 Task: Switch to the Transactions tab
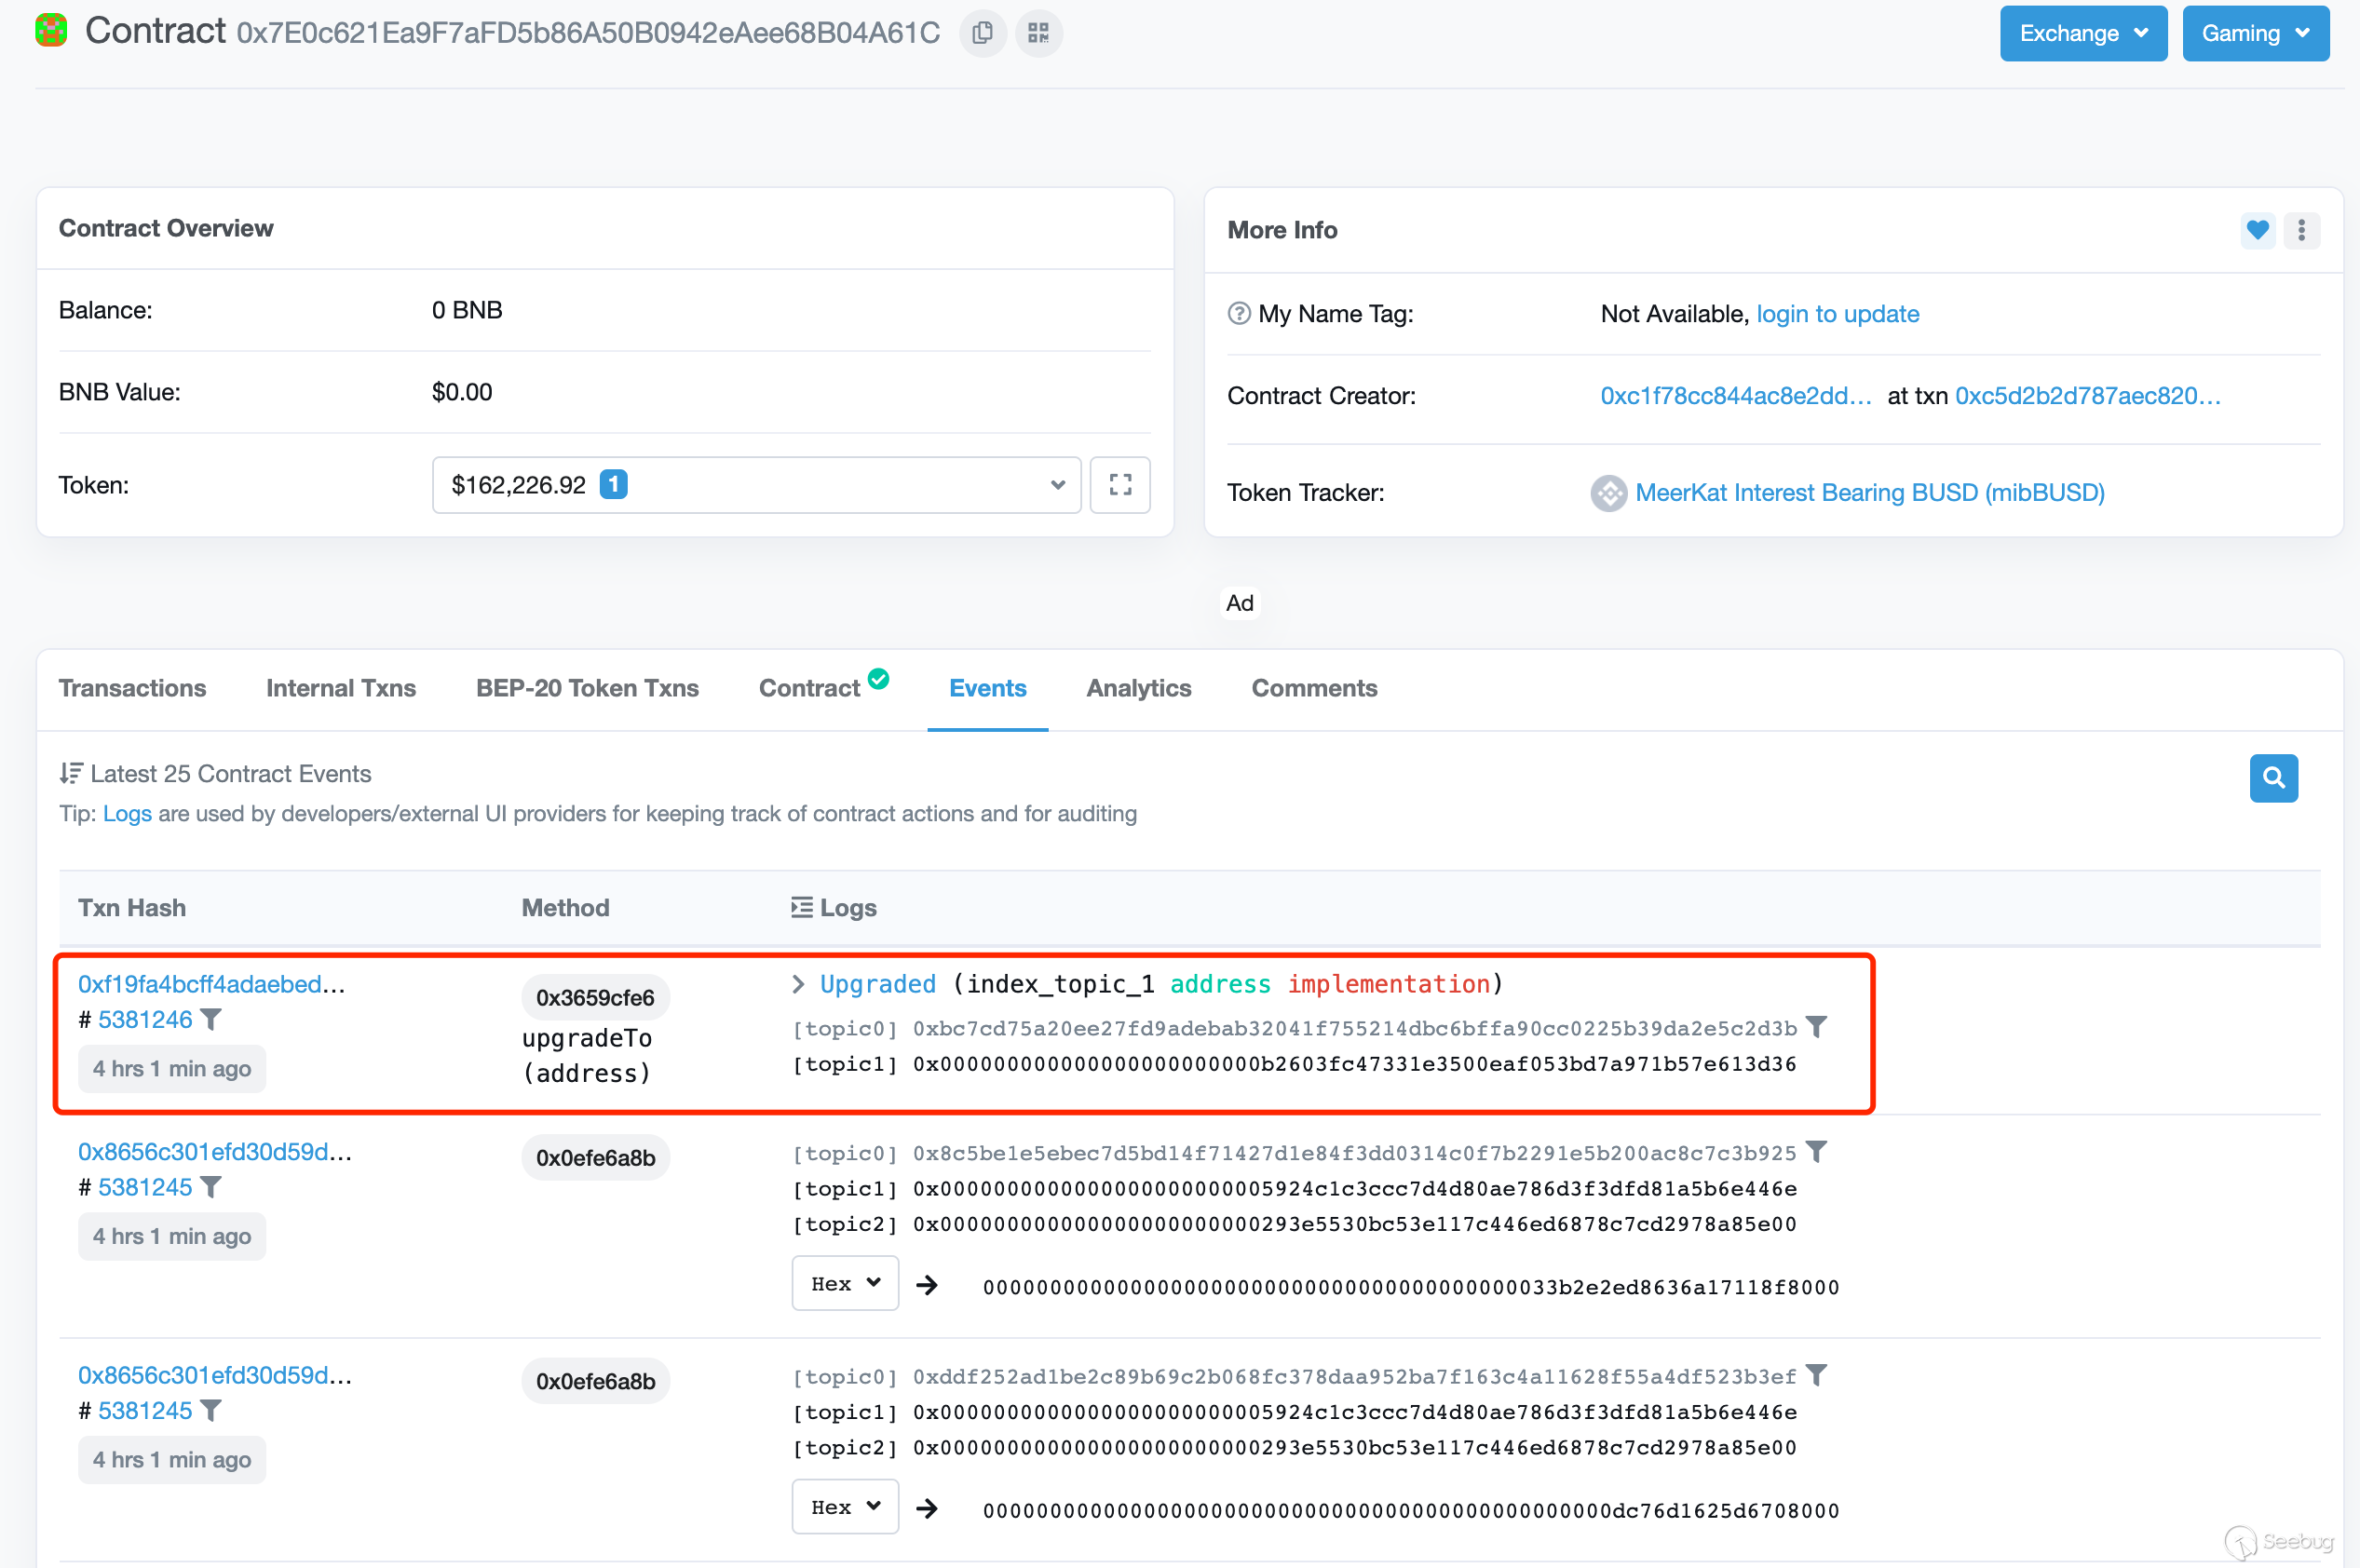(132, 688)
